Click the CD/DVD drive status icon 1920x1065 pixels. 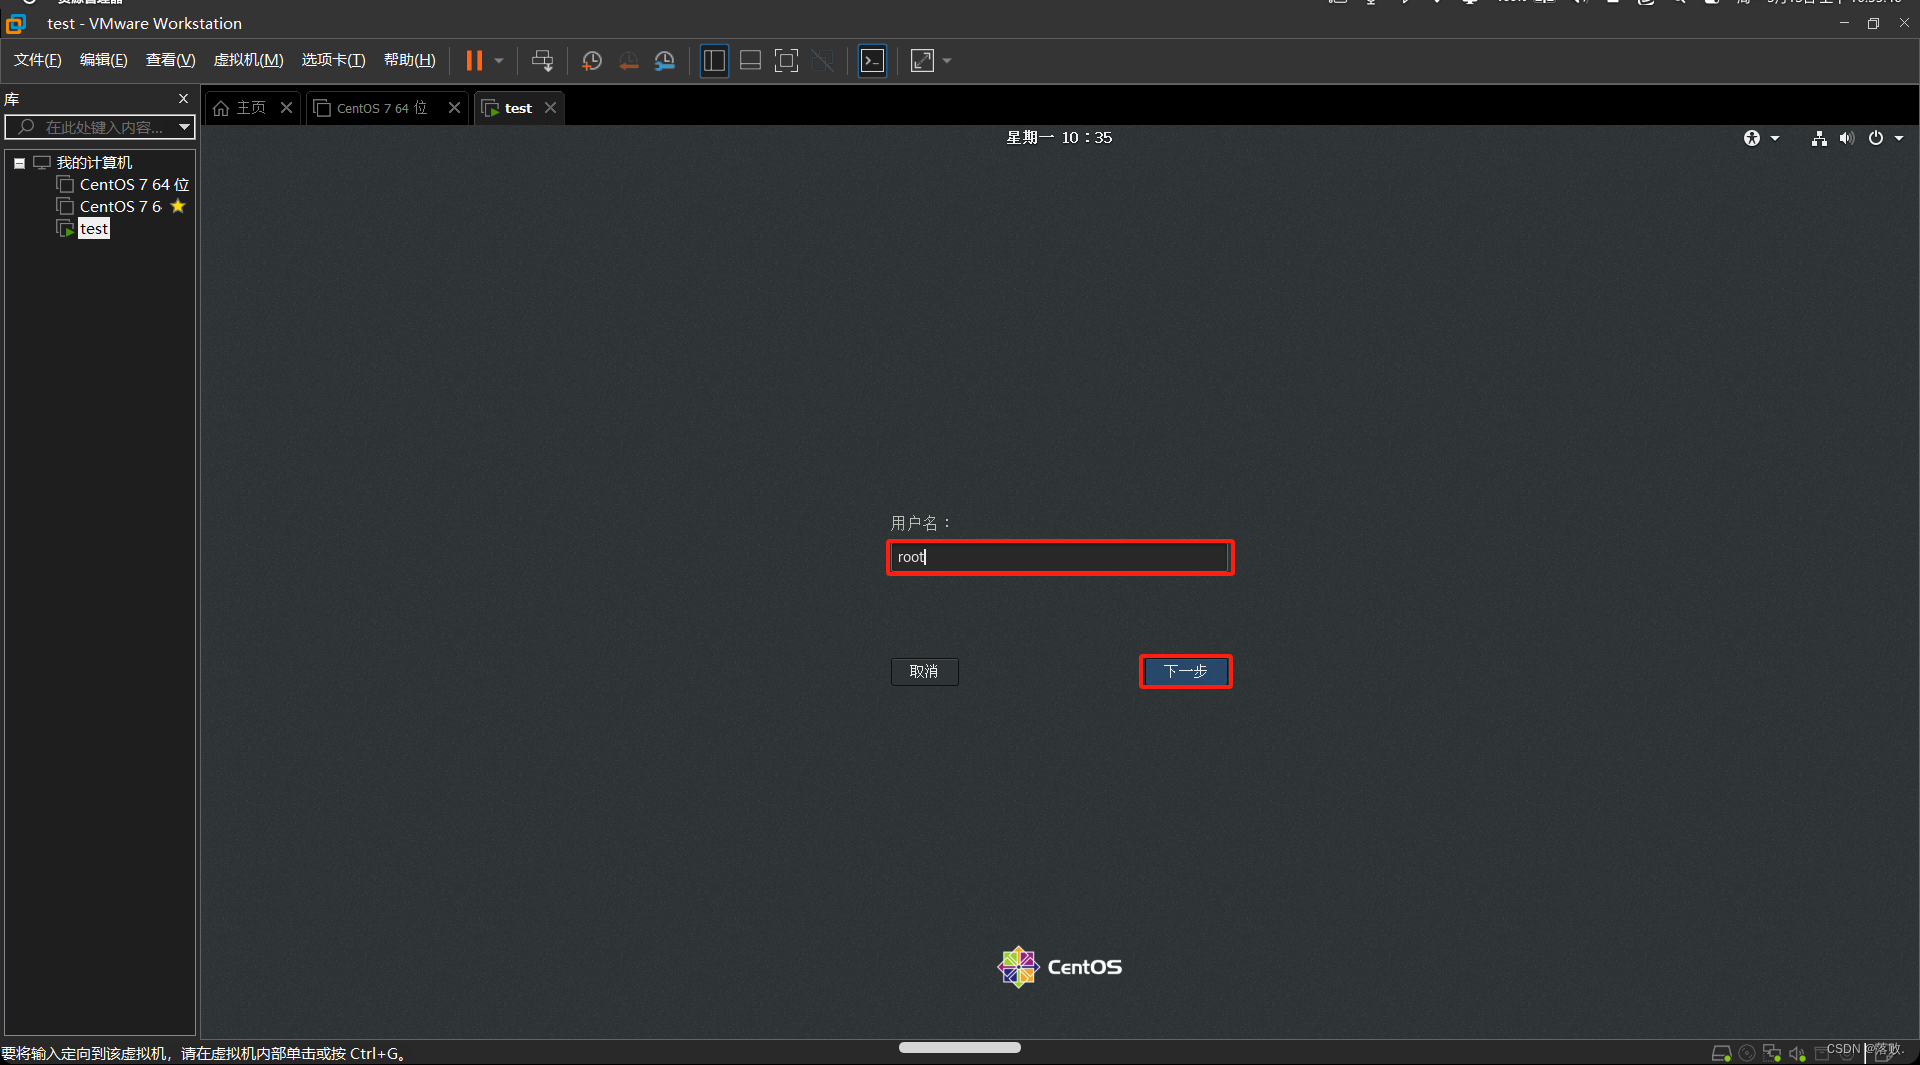tap(1747, 1053)
